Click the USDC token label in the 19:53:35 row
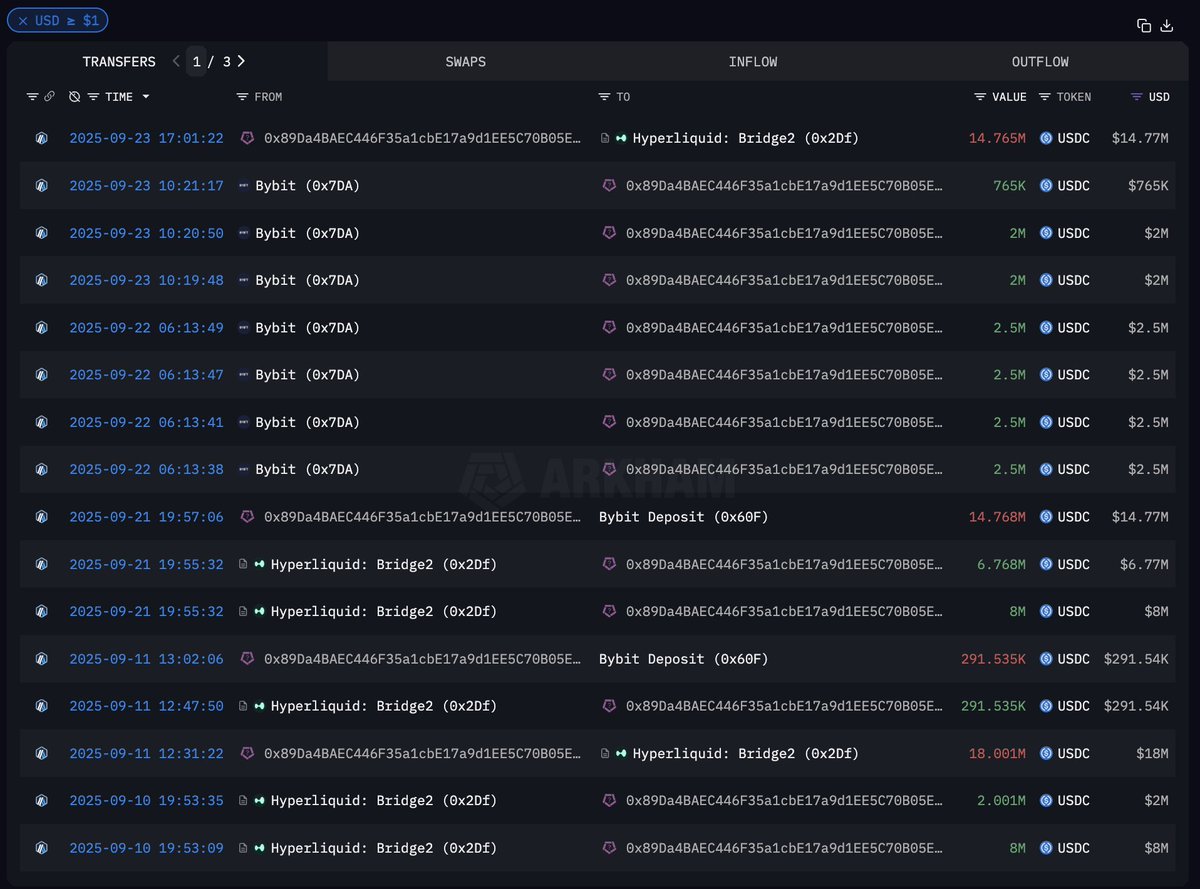This screenshot has width=1200, height=889. [x=1074, y=801]
